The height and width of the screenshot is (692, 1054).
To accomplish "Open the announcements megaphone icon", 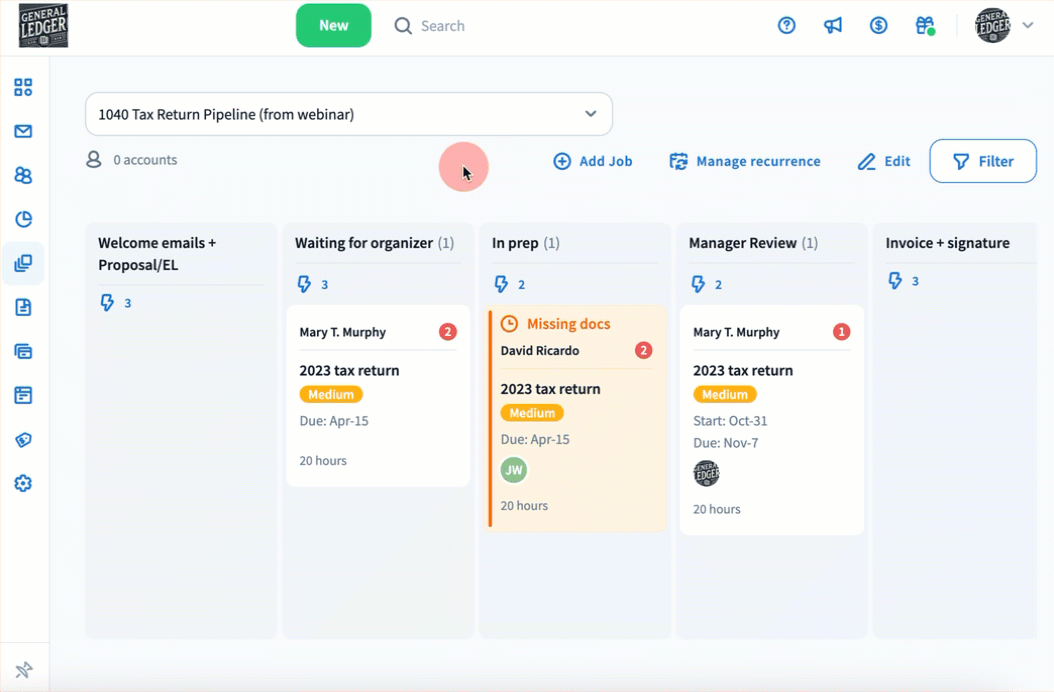I will coord(833,26).
